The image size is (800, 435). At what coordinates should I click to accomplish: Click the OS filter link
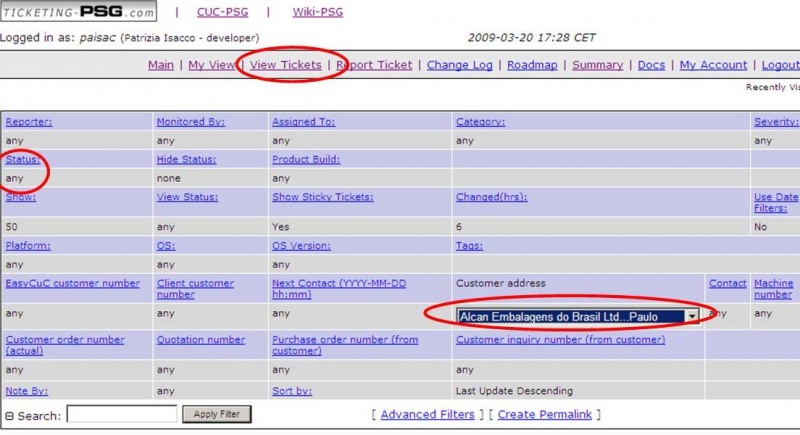[x=166, y=246]
